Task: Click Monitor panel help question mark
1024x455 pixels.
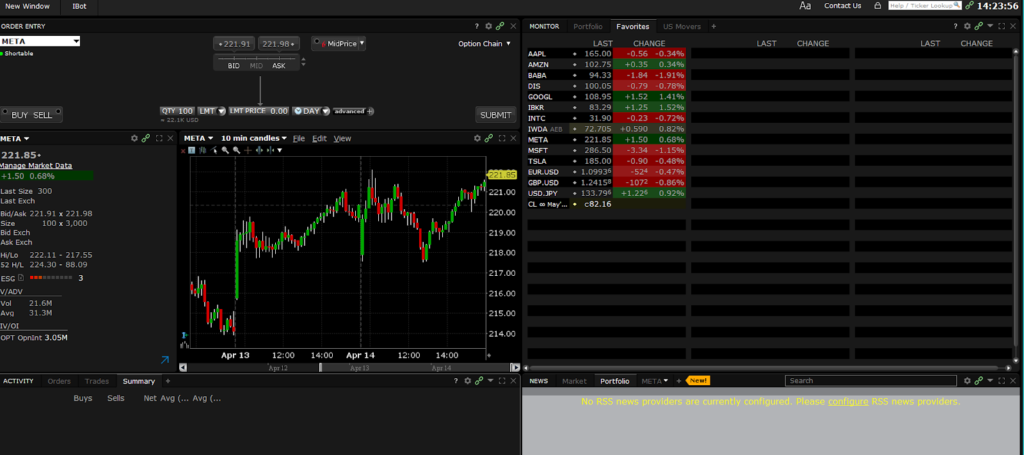Action: tap(955, 26)
